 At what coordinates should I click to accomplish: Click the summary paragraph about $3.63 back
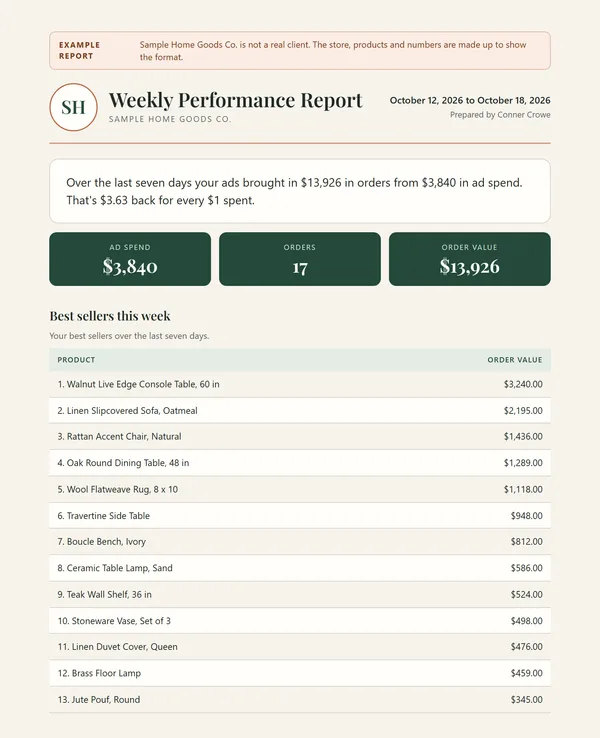click(294, 191)
